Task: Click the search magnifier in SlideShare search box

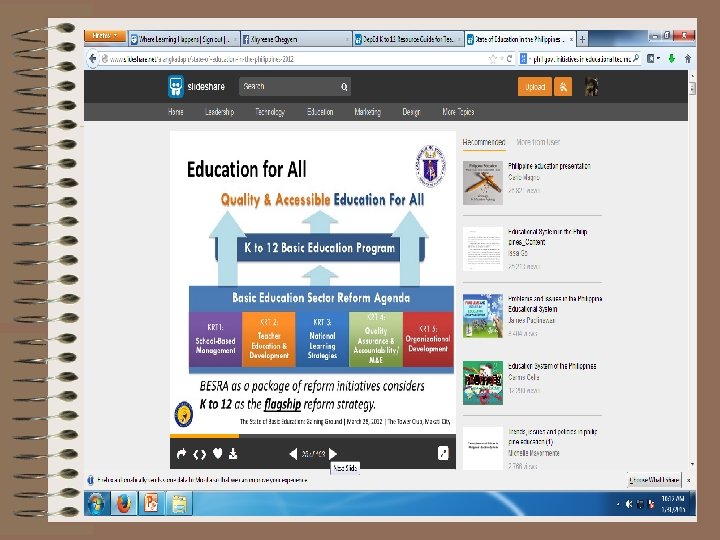Action: (344, 87)
